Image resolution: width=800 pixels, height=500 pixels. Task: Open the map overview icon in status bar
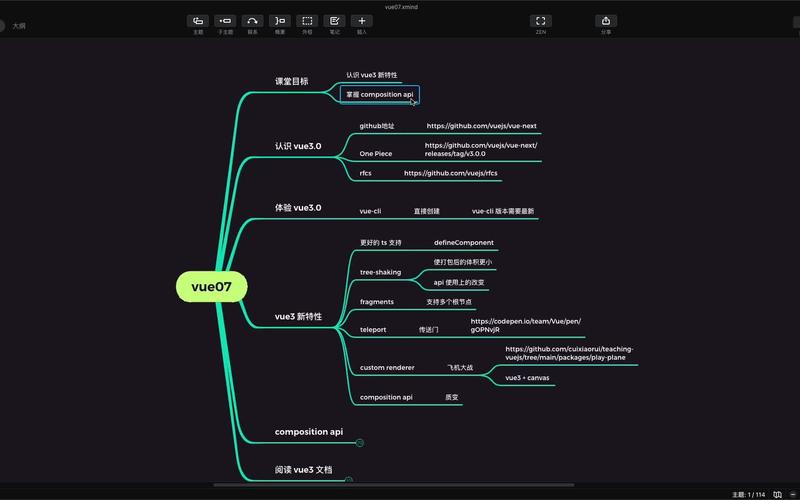[x=776, y=494]
